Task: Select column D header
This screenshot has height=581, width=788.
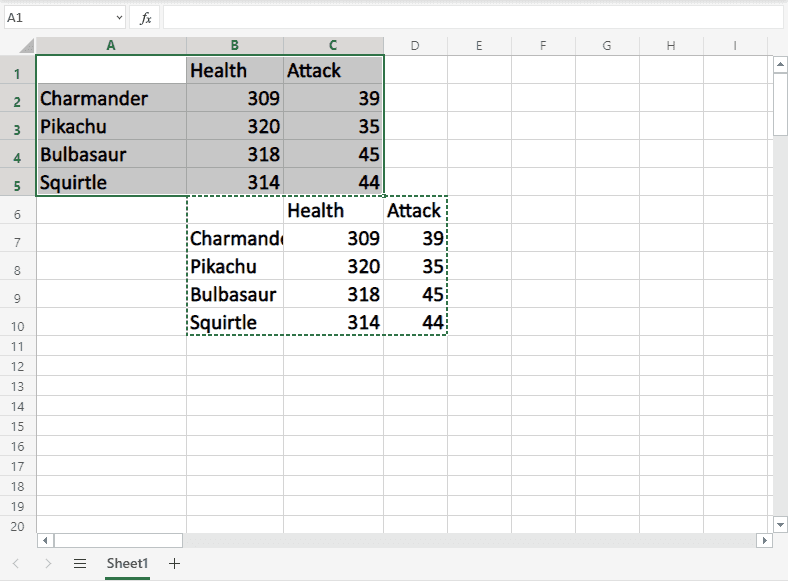Action: (x=415, y=46)
